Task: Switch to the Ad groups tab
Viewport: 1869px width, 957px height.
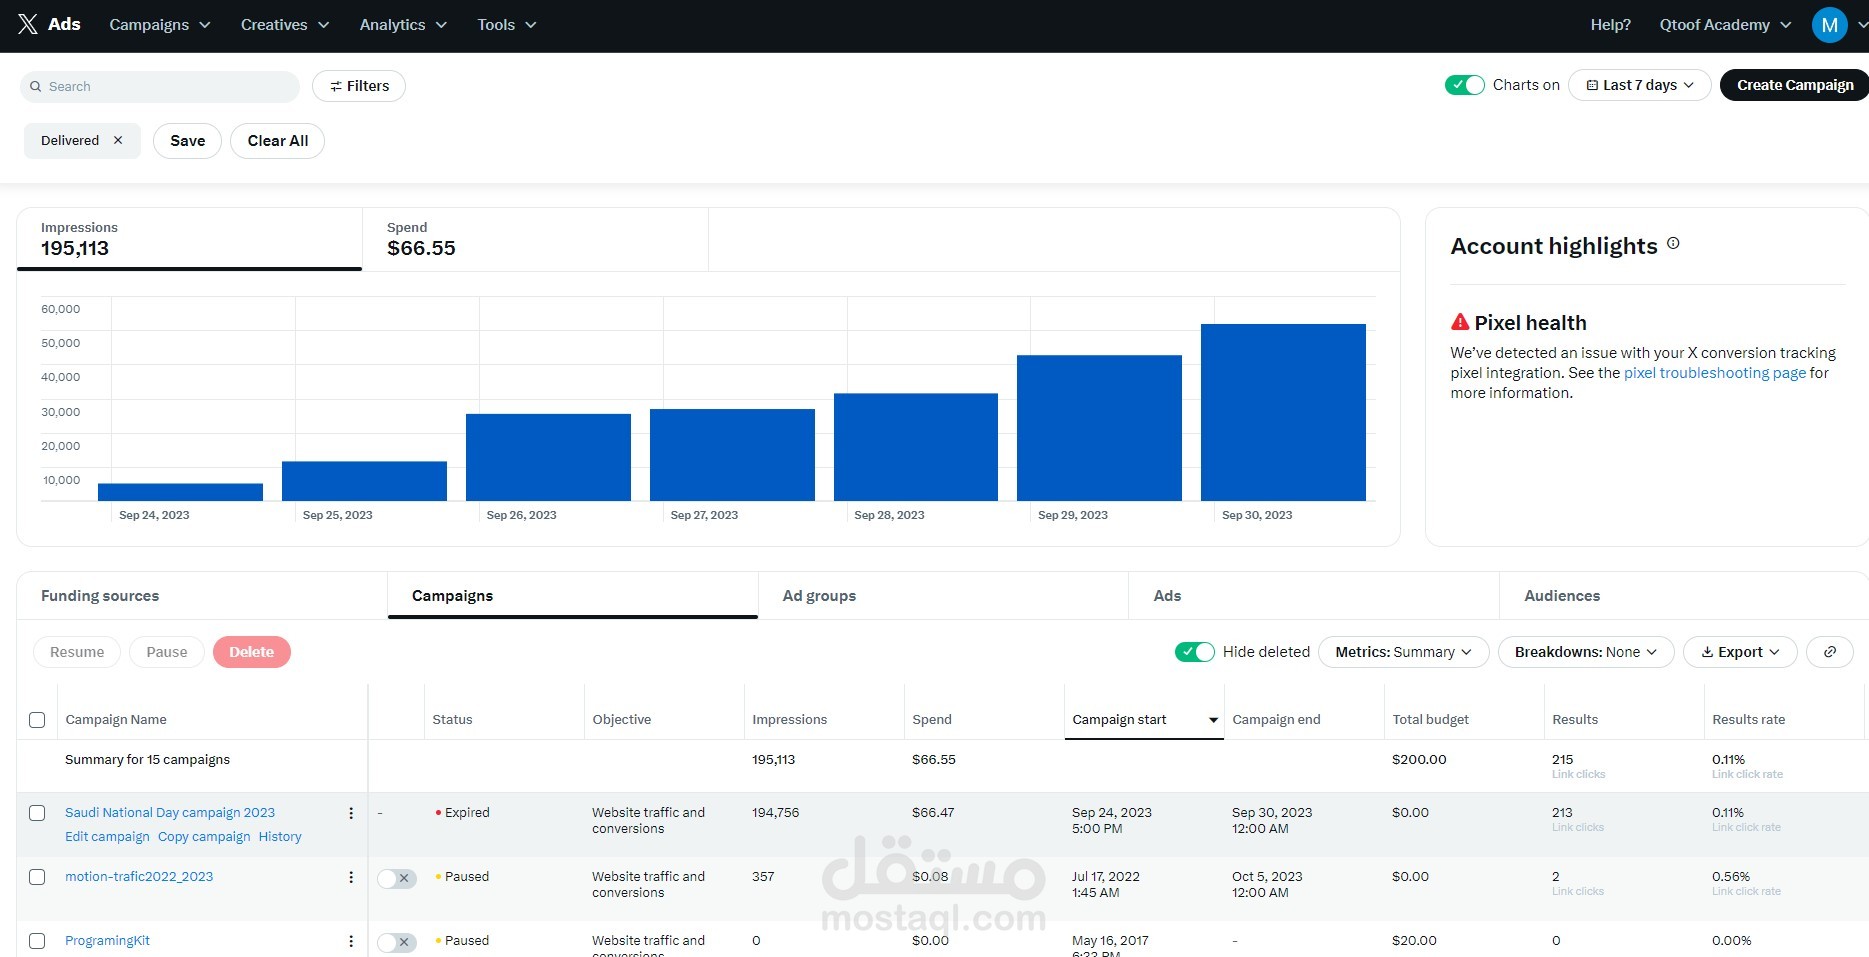Action: point(819,596)
